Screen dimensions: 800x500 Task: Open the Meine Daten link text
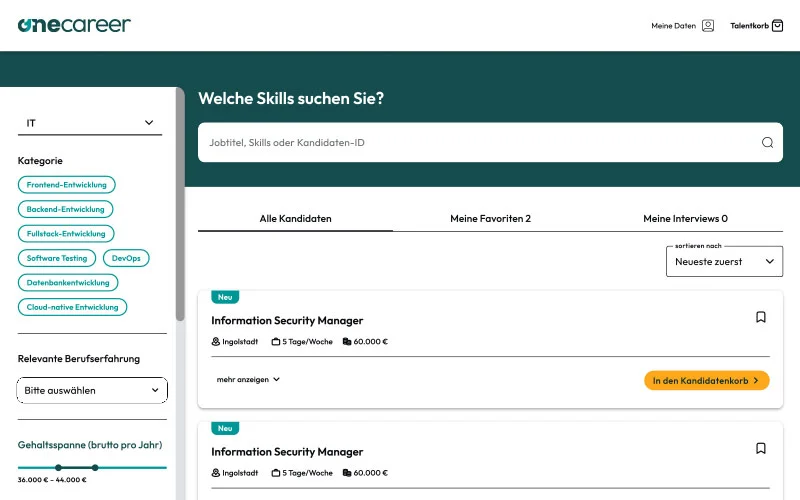pos(673,26)
